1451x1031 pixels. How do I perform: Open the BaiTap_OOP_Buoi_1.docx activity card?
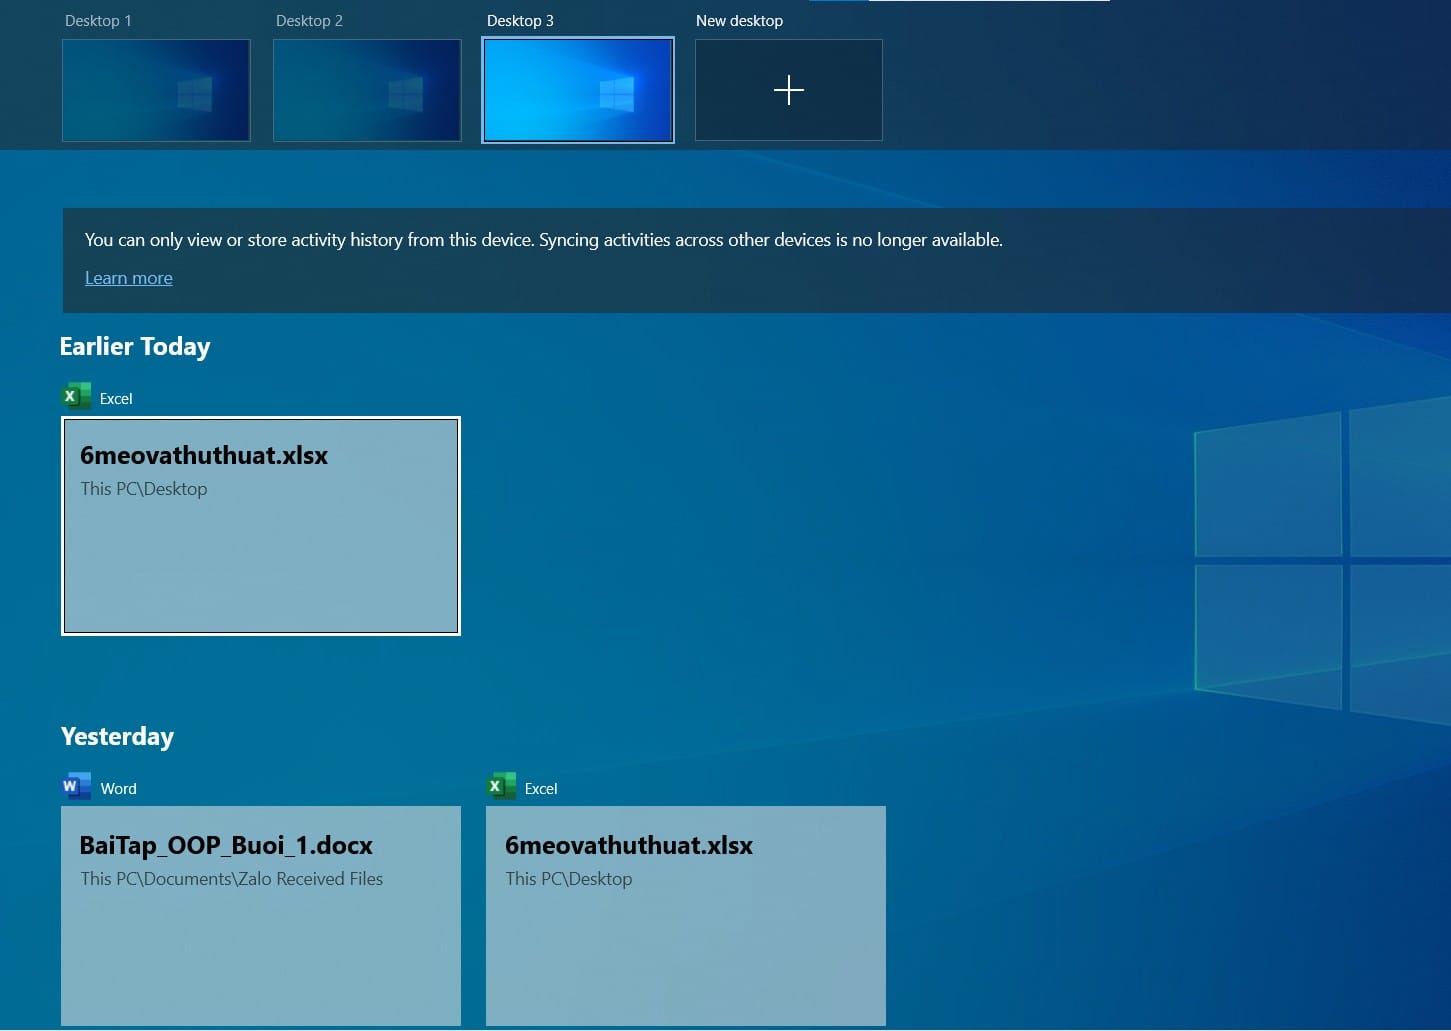pos(261,916)
